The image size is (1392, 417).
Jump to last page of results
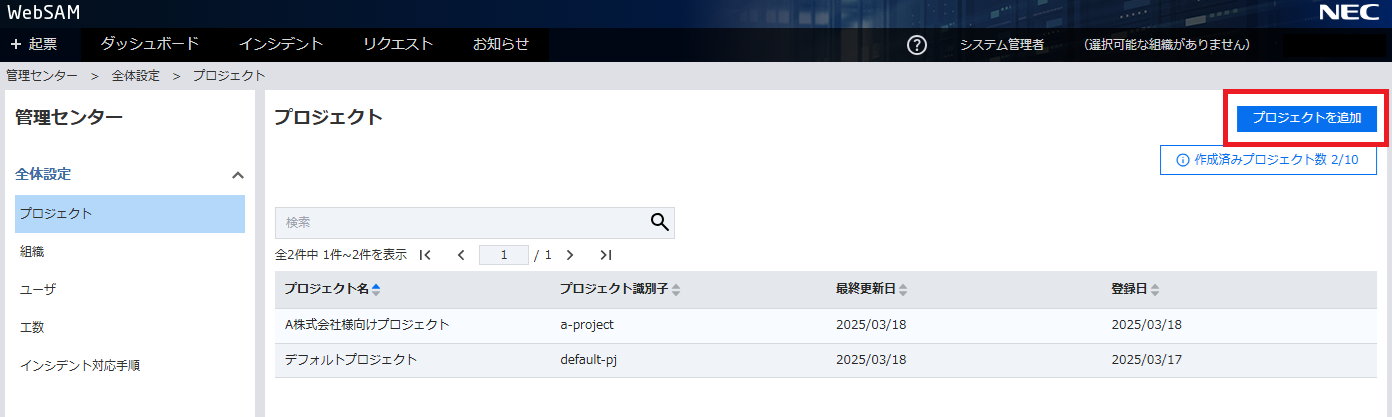tap(605, 255)
